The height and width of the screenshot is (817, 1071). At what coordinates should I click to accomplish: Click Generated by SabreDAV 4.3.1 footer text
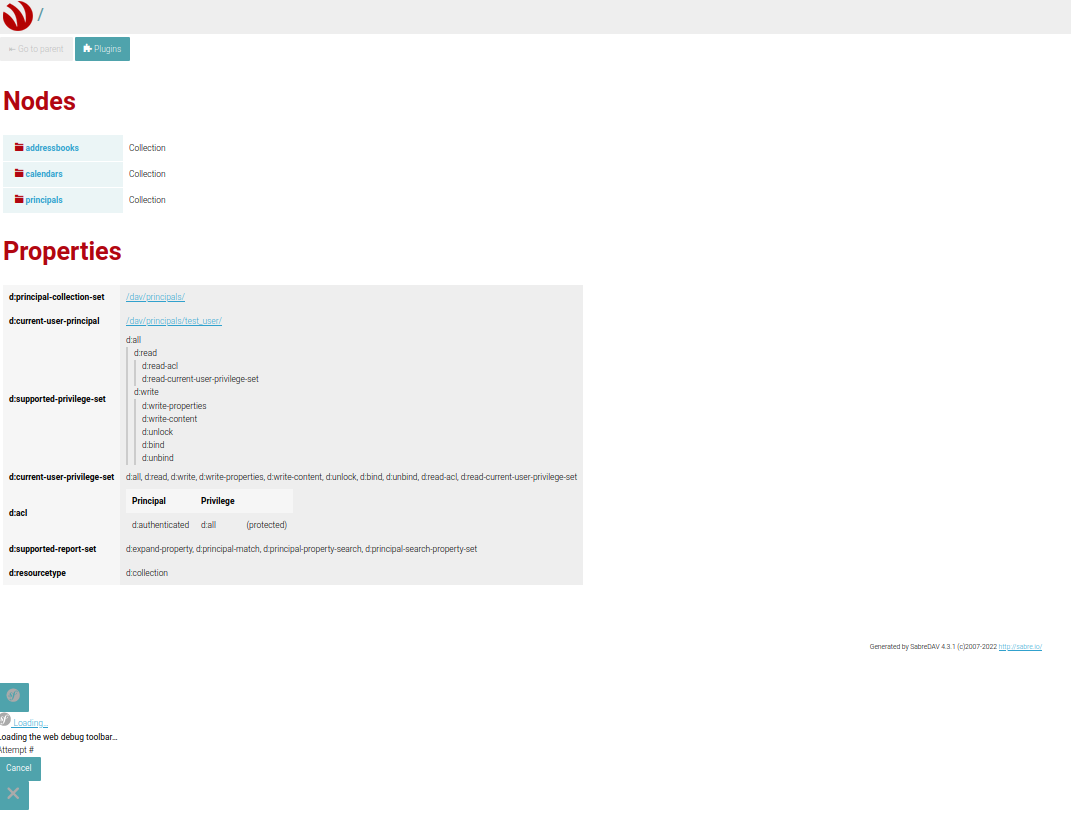point(933,647)
